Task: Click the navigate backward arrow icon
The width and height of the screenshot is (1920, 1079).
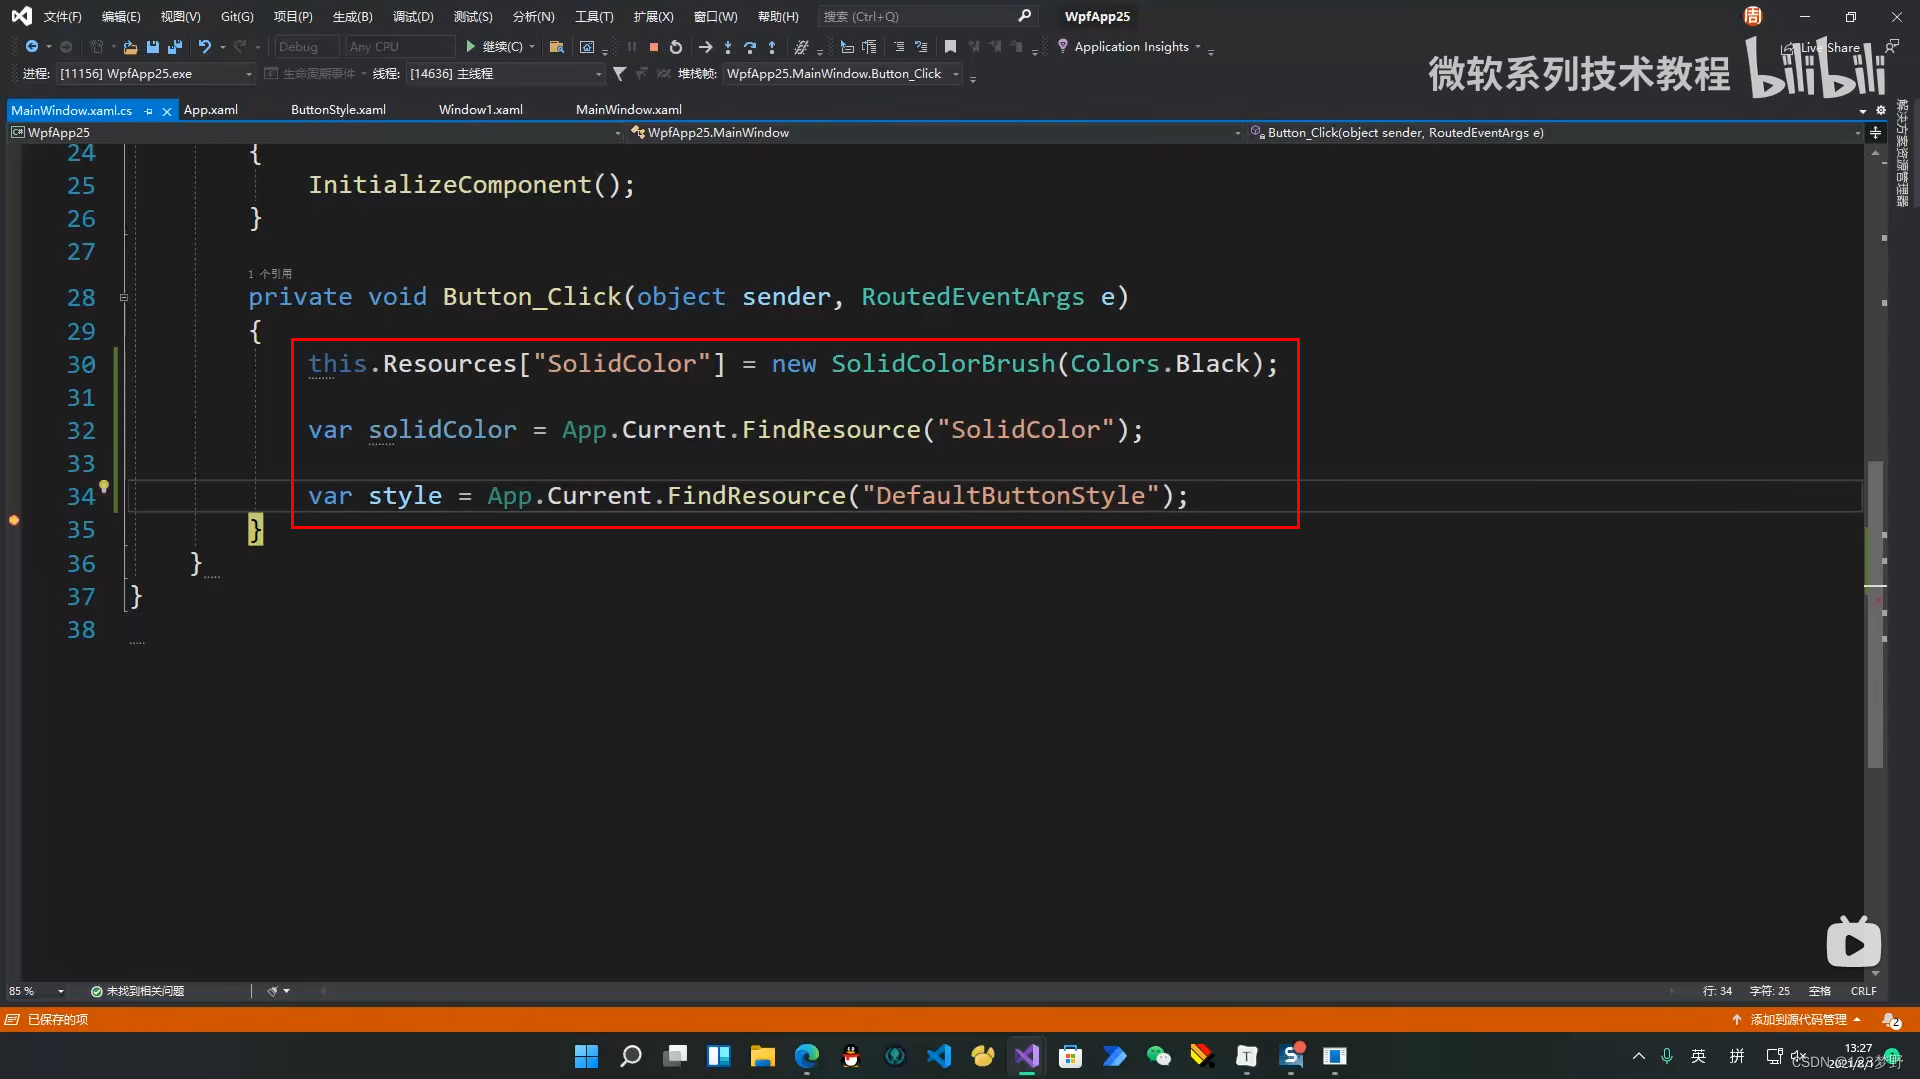Action: 32,47
